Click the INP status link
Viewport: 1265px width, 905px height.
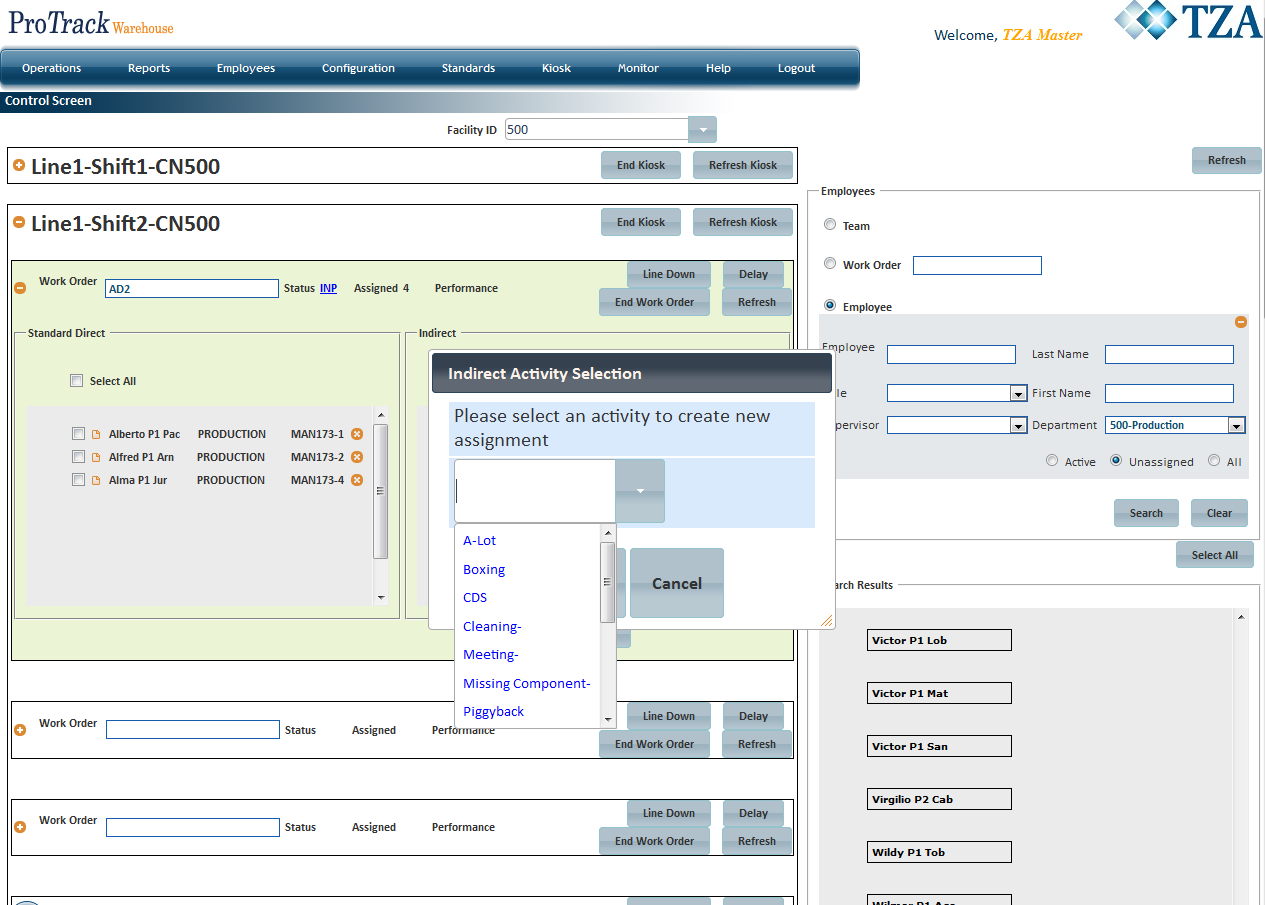tap(328, 288)
